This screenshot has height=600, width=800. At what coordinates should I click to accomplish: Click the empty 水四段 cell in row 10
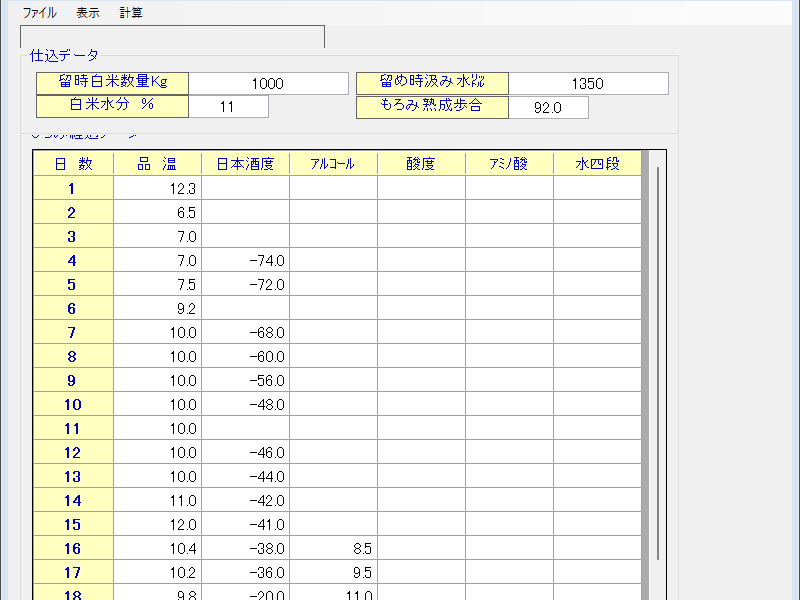click(x=597, y=404)
